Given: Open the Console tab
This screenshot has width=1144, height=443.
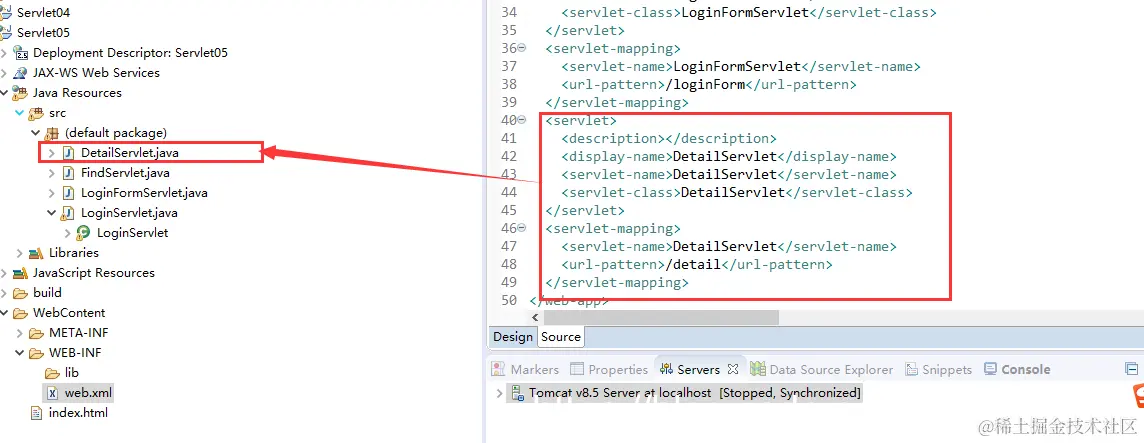Looking at the screenshot, I should pyautogui.click(x=1018, y=369).
